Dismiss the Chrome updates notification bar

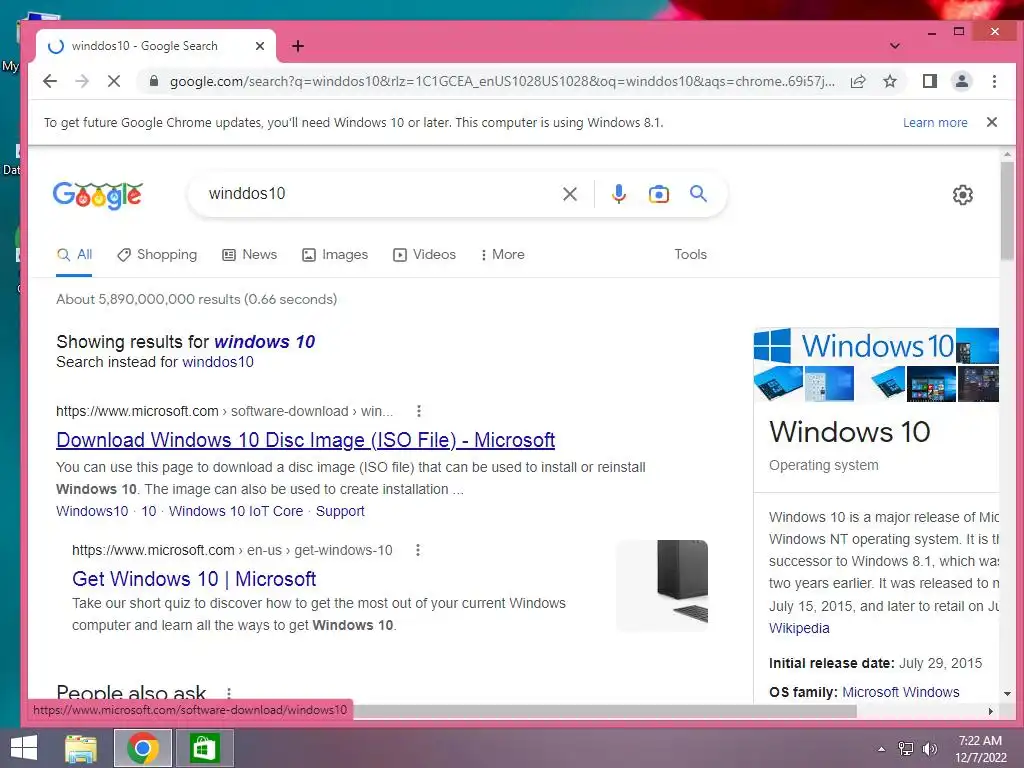pyautogui.click(x=991, y=122)
